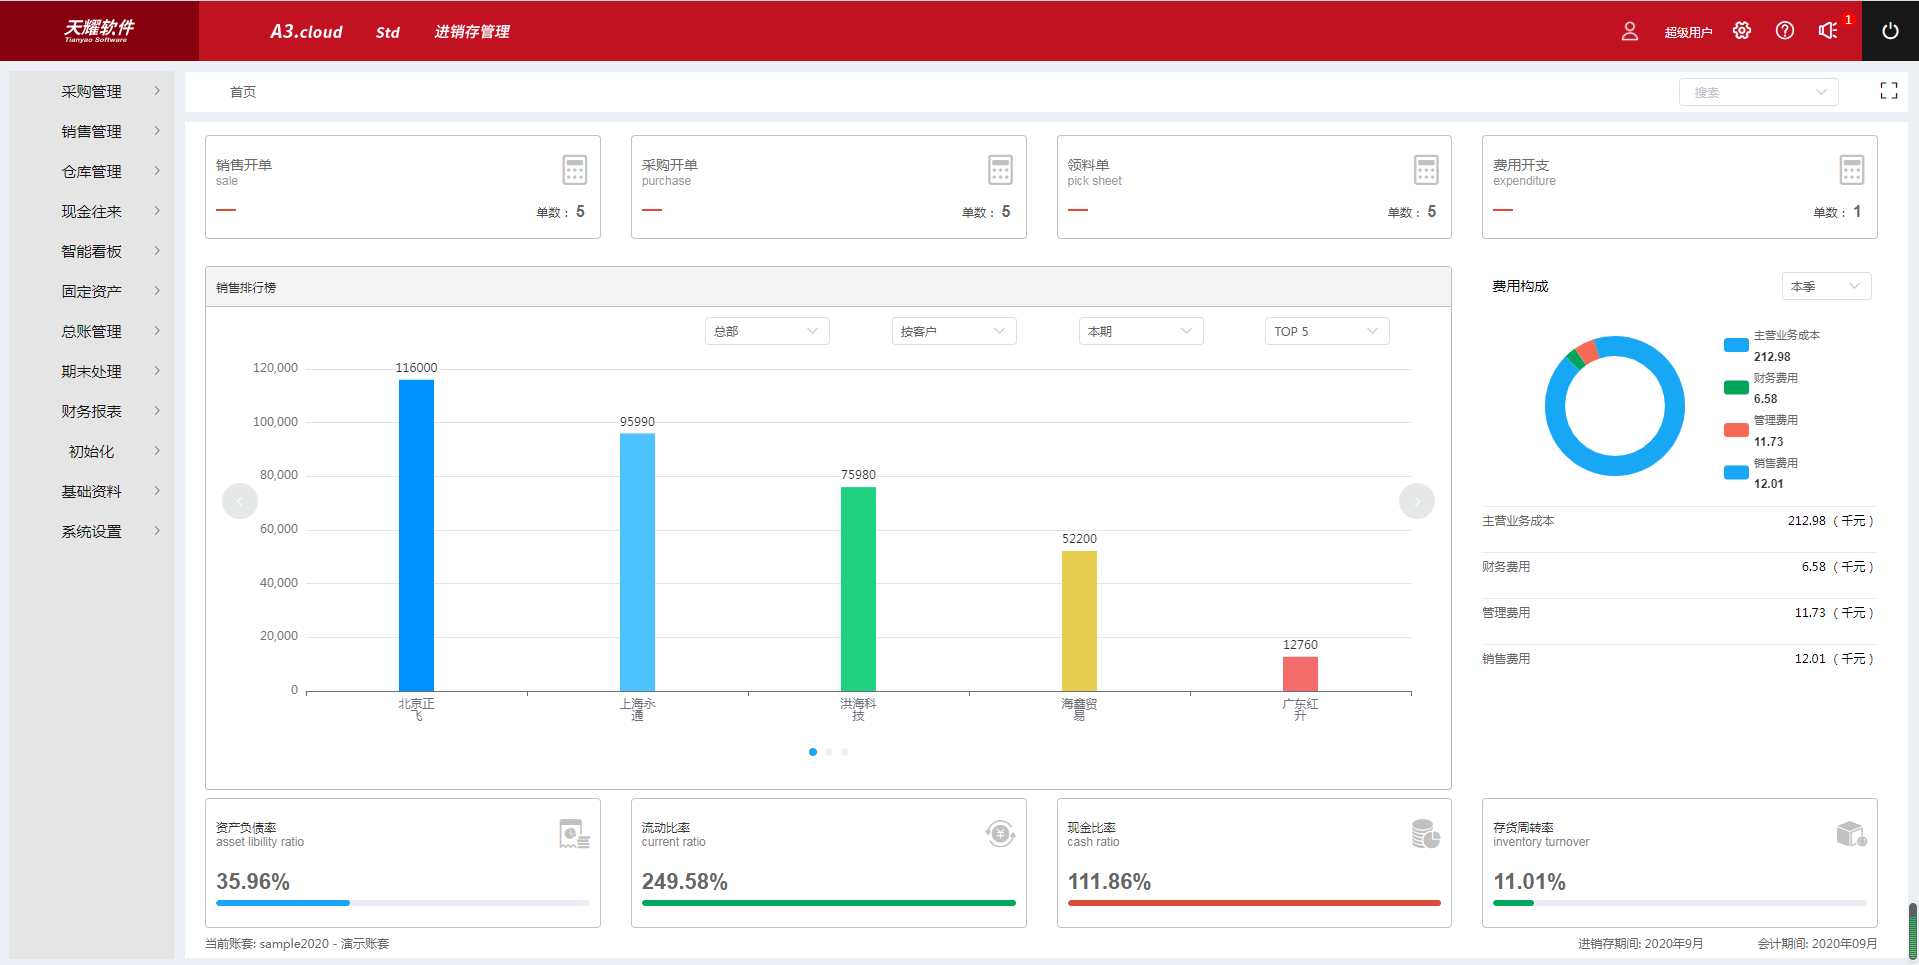Click calculator icon on 销售开单 card

pos(574,170)
